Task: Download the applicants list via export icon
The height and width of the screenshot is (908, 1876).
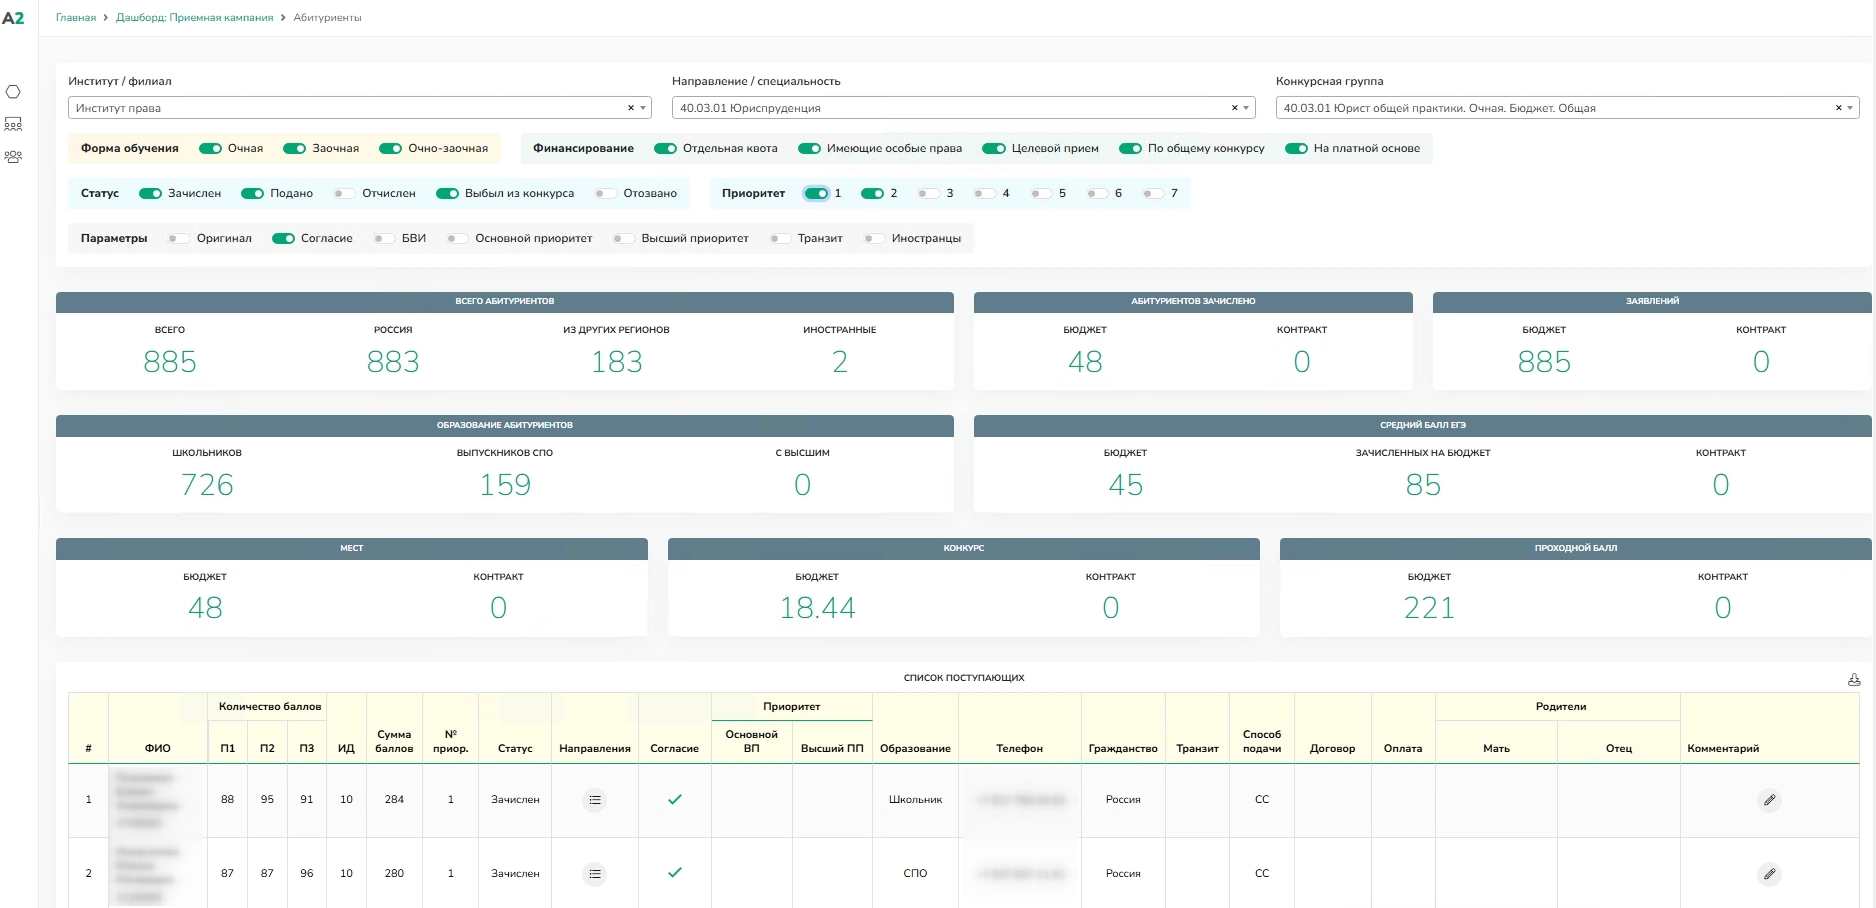Action: pos(1853,679)
